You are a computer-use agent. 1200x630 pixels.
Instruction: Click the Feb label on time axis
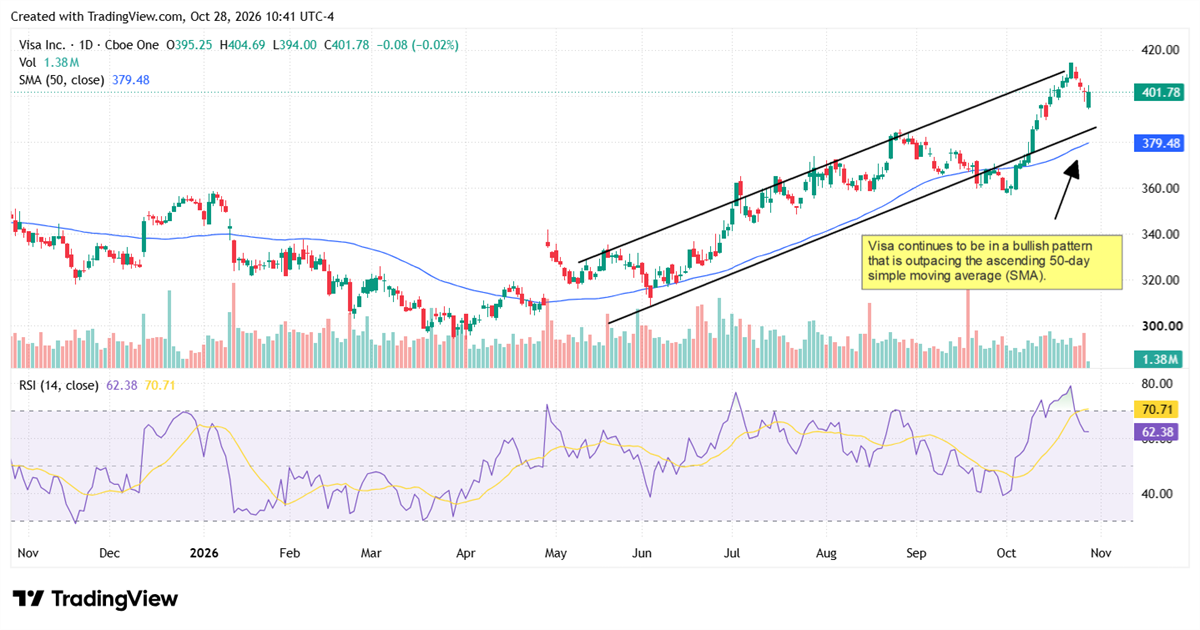tap(289, 552)
